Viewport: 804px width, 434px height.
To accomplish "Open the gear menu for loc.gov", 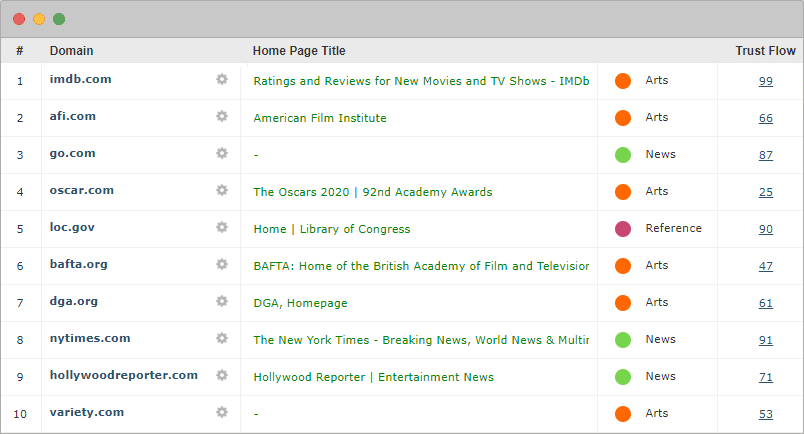I will click(x=222, y=227).
